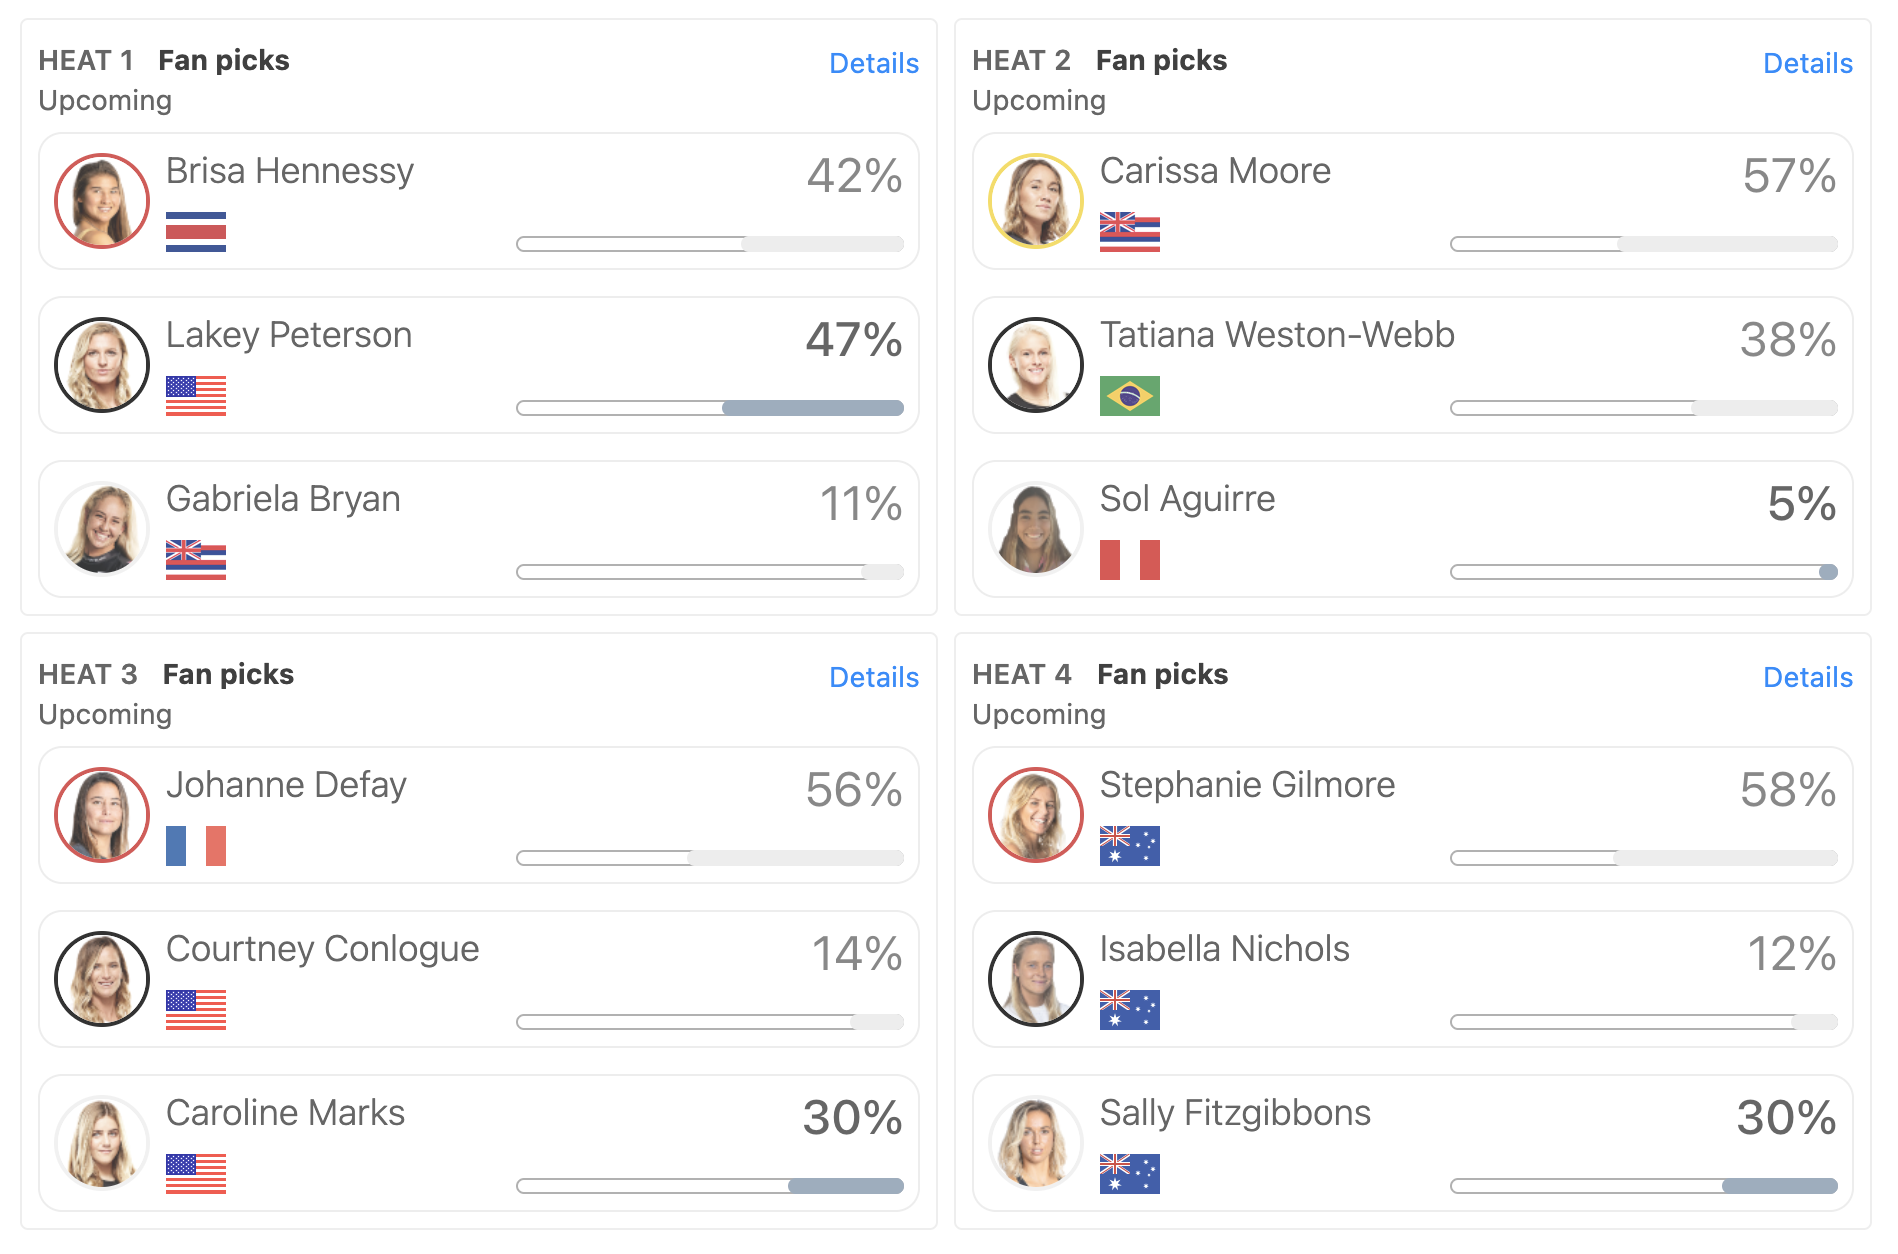
Task: Click the Brazil flag under Tatiana Weston-Webb
Action: point(1130,396)
